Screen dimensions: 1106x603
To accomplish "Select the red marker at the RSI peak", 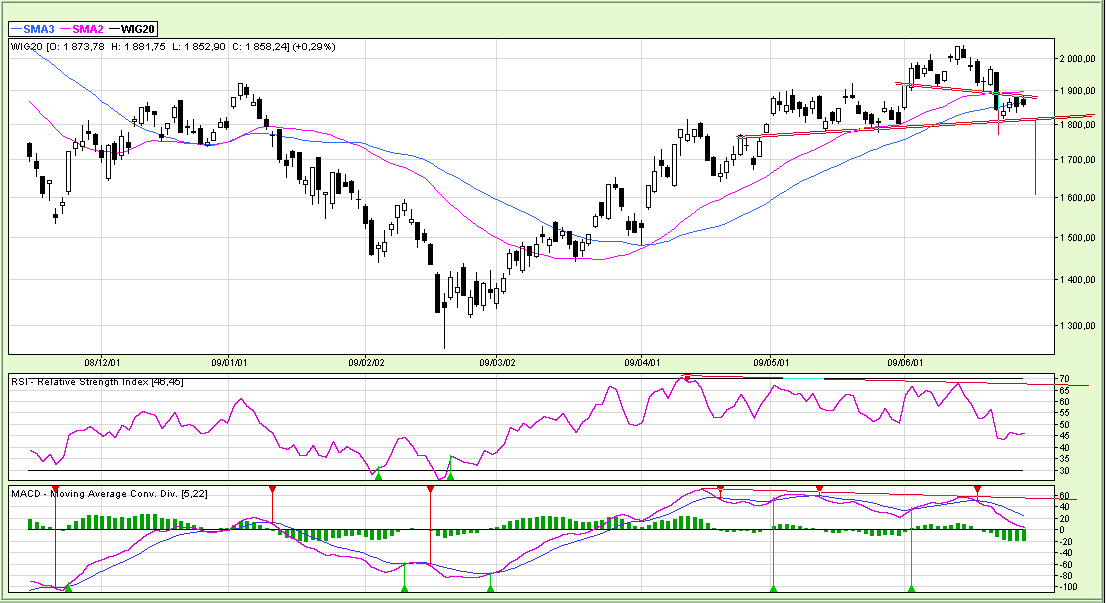I will (x=686, y=377).
